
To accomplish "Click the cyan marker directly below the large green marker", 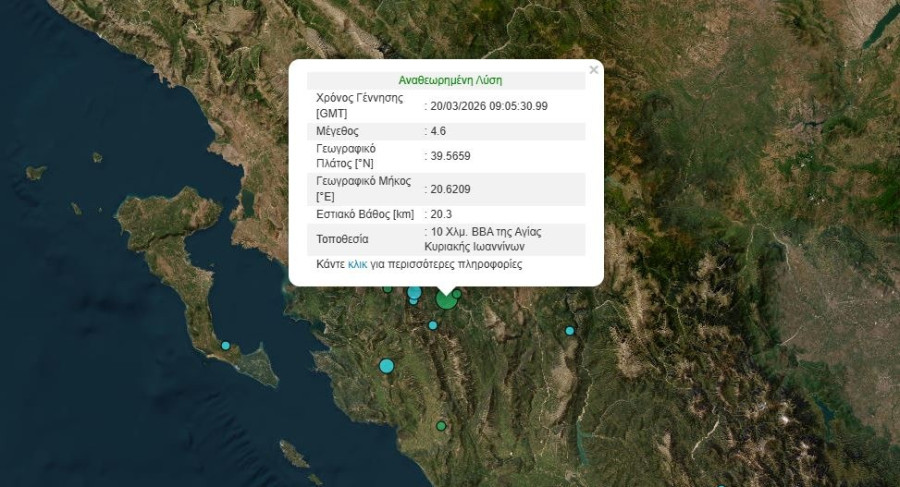I will 433,325.
